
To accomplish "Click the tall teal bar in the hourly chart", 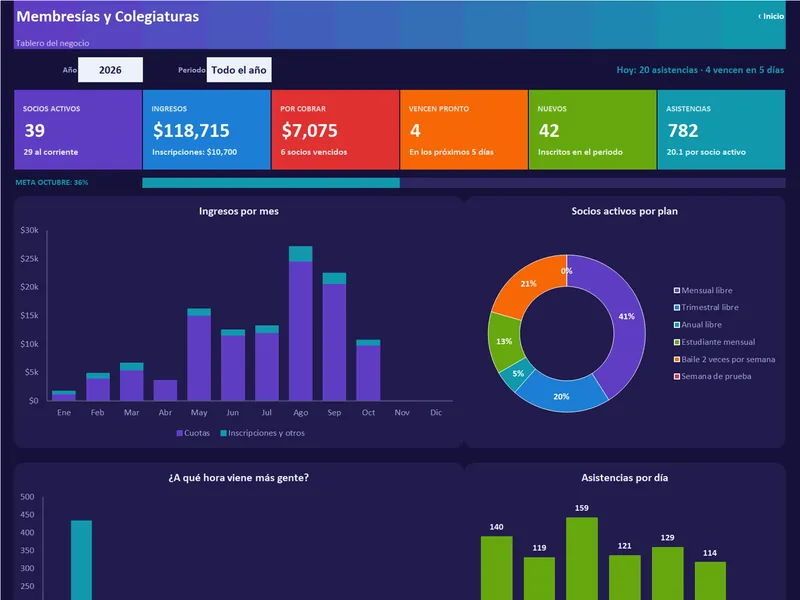I will click(x=81, y=560).
